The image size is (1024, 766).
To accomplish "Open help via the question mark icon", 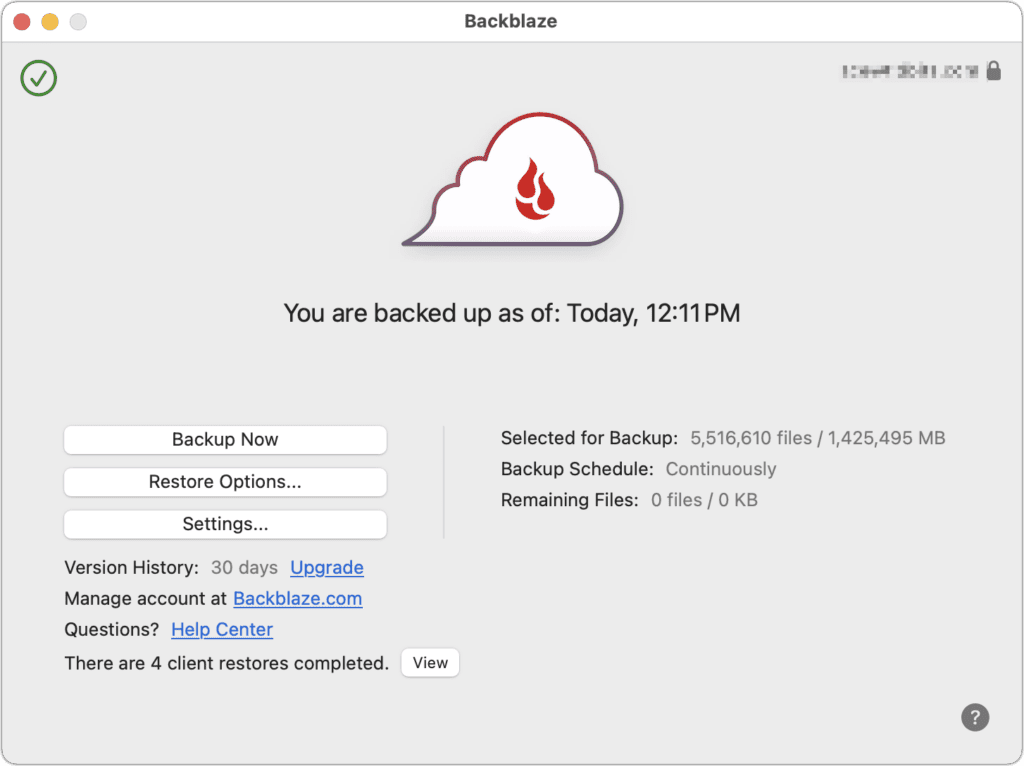I will pos(975,717).
